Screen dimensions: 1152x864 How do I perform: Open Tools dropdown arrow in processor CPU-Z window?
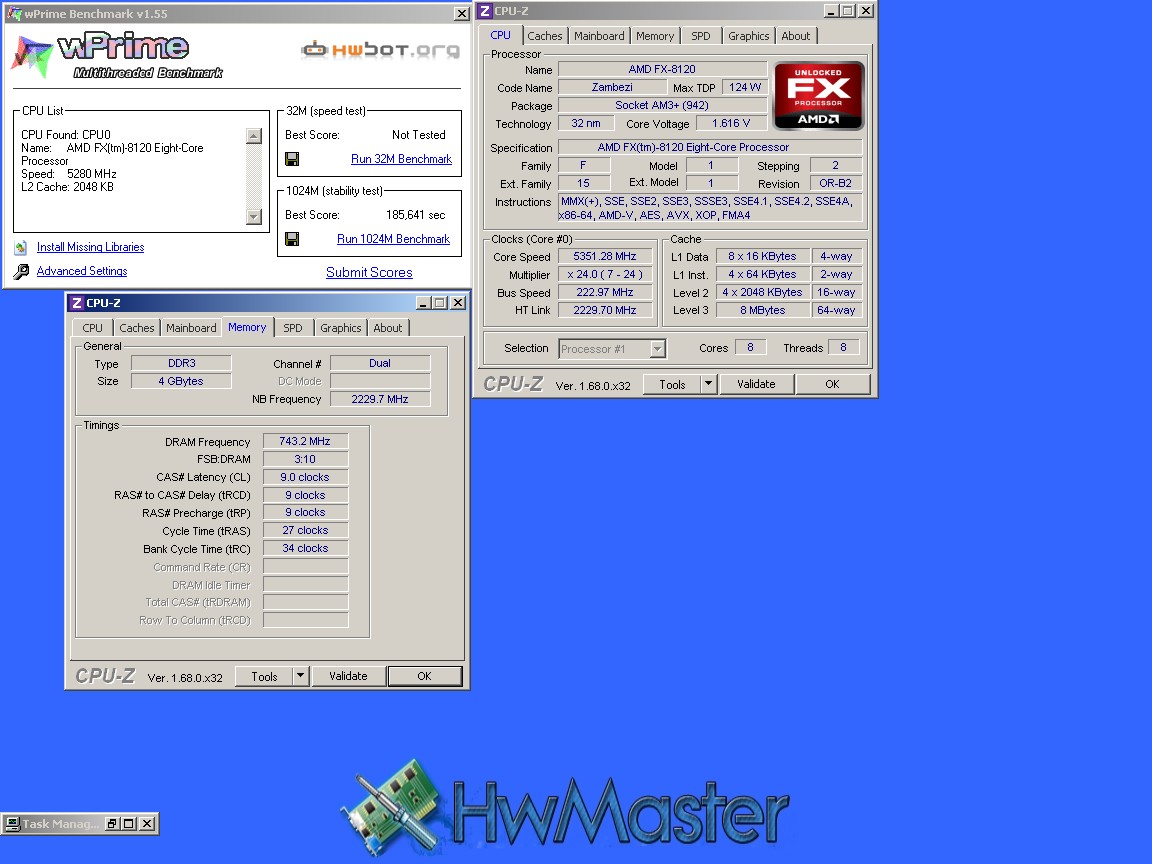coord(708,384)
